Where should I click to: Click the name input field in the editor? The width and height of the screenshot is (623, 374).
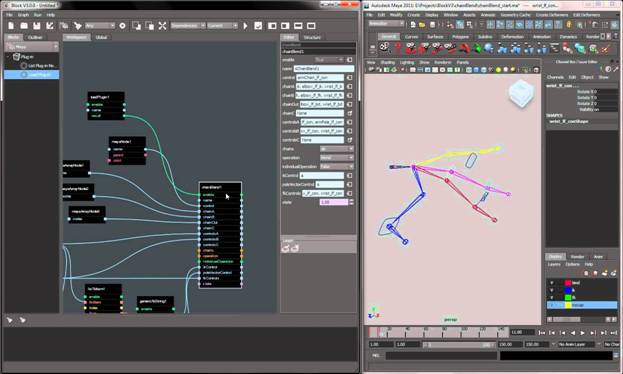click(x=323, y=69)
